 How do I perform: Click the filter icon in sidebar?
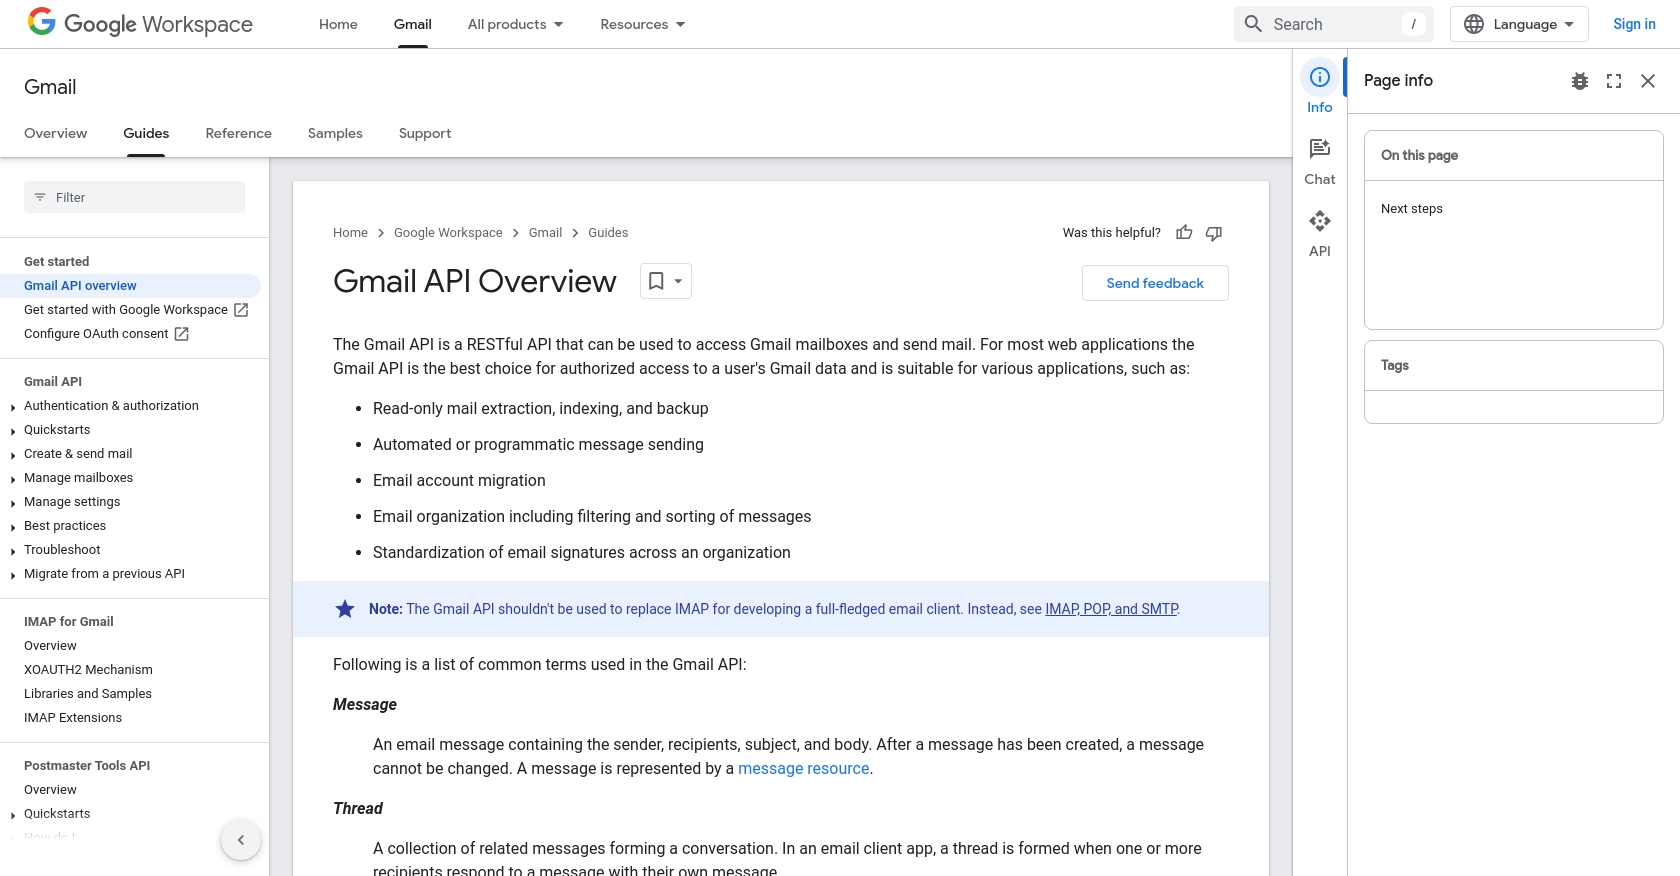coord(40,197)
